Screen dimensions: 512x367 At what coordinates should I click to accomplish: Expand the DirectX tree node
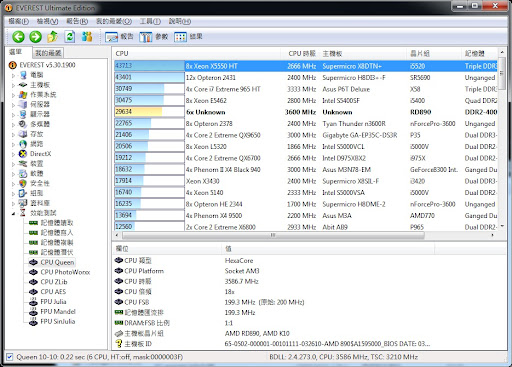(14, 154)
